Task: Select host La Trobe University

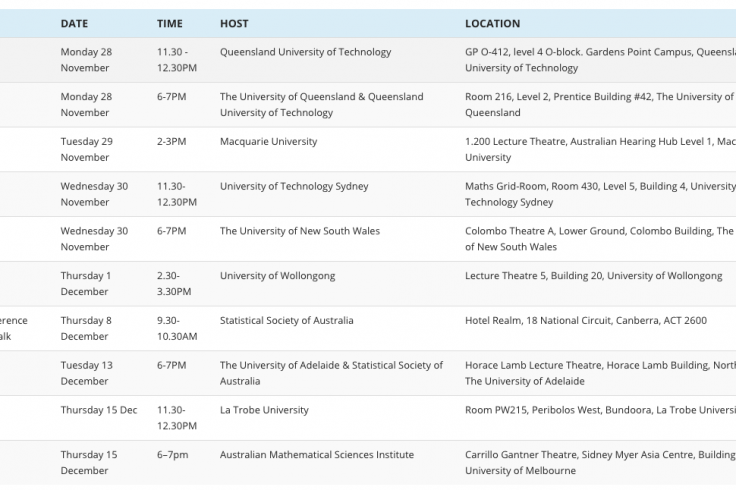Action: tap(264, 410)
